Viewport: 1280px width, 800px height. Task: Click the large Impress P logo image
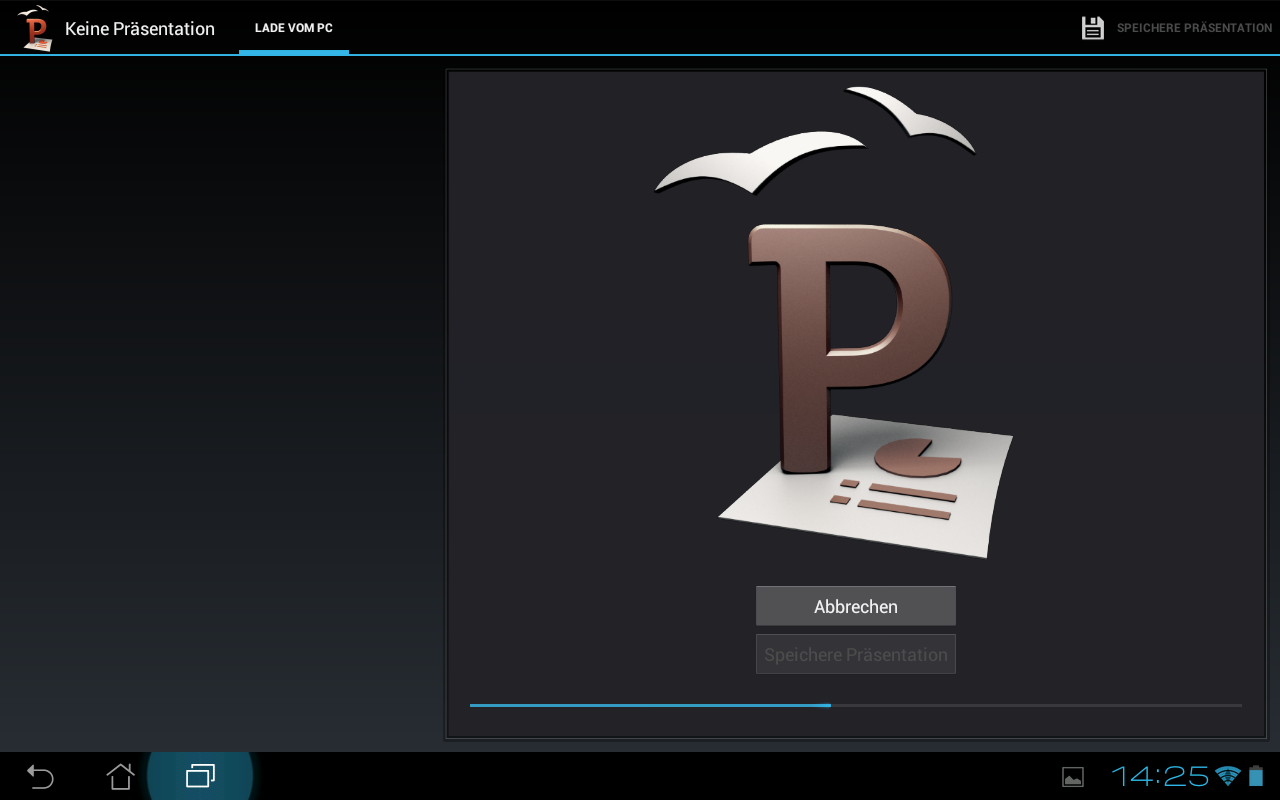pos(834,322)
